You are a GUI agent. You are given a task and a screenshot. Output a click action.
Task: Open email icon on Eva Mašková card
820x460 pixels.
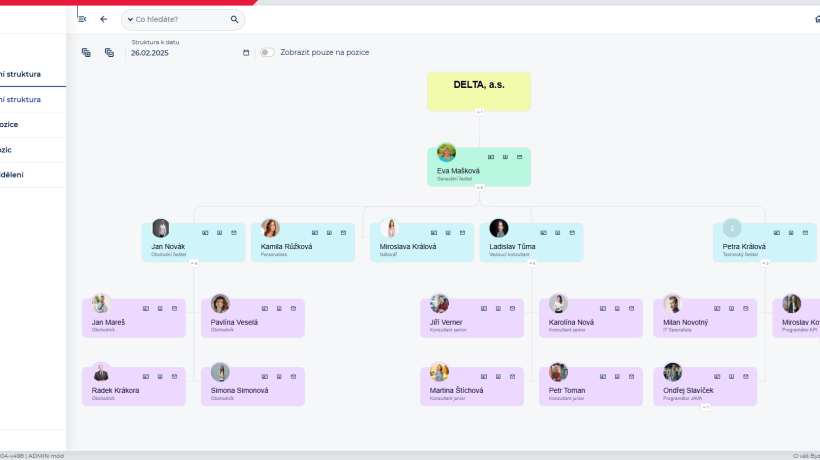point(519,157)
